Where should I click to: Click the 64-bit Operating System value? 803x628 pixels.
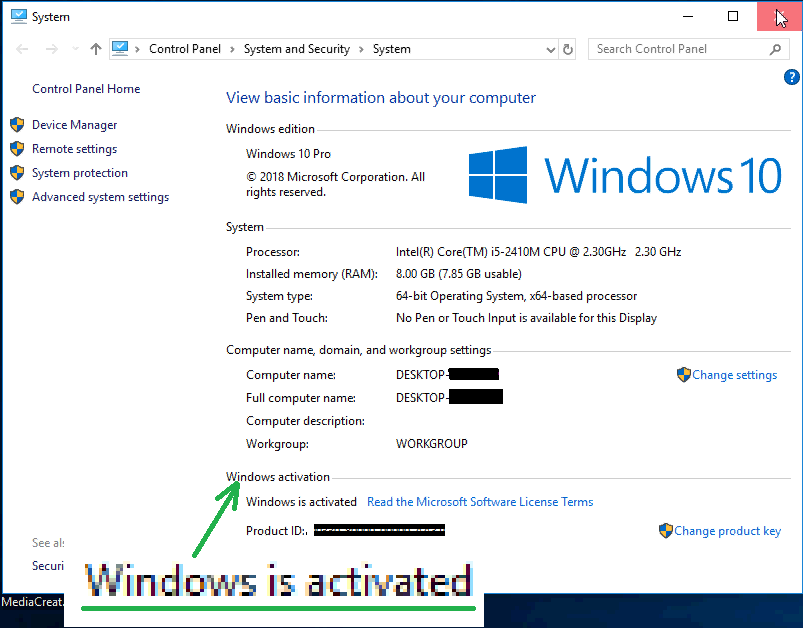[x=516, y=296]
